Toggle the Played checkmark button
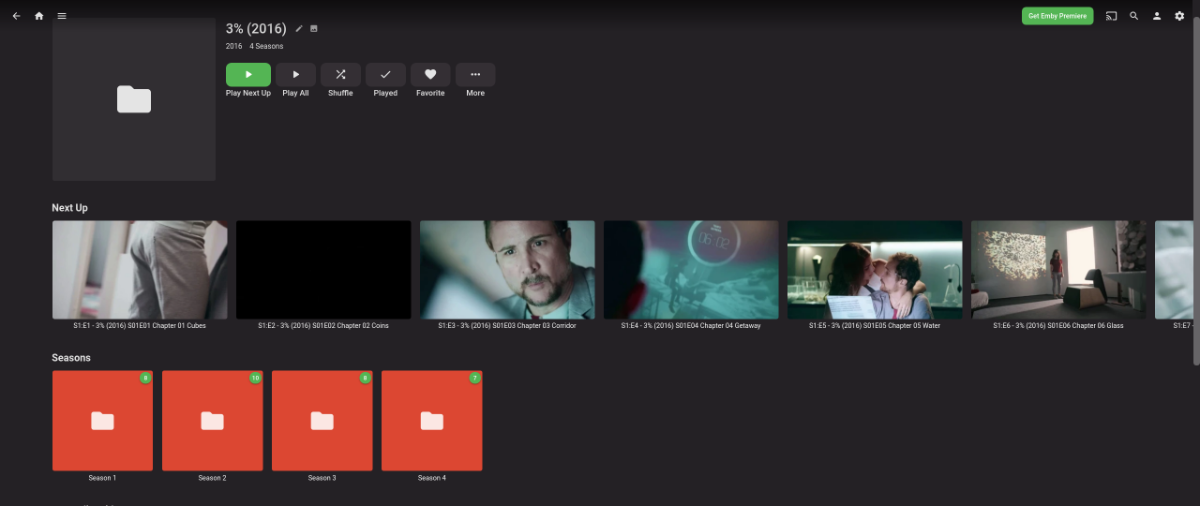 tap(385, 75)
